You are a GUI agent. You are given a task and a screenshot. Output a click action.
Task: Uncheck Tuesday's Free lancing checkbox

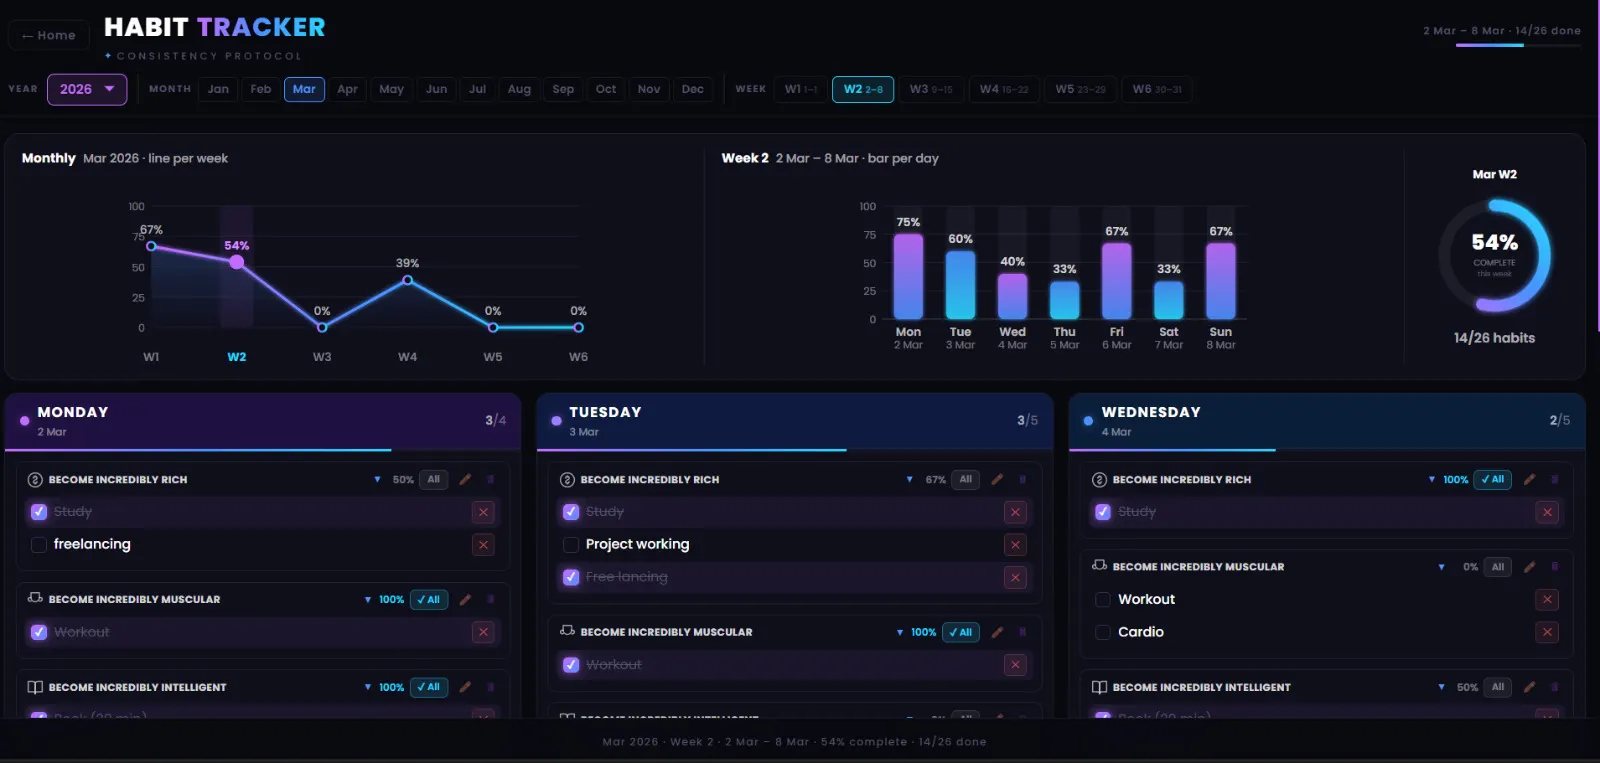click(571, 577)
